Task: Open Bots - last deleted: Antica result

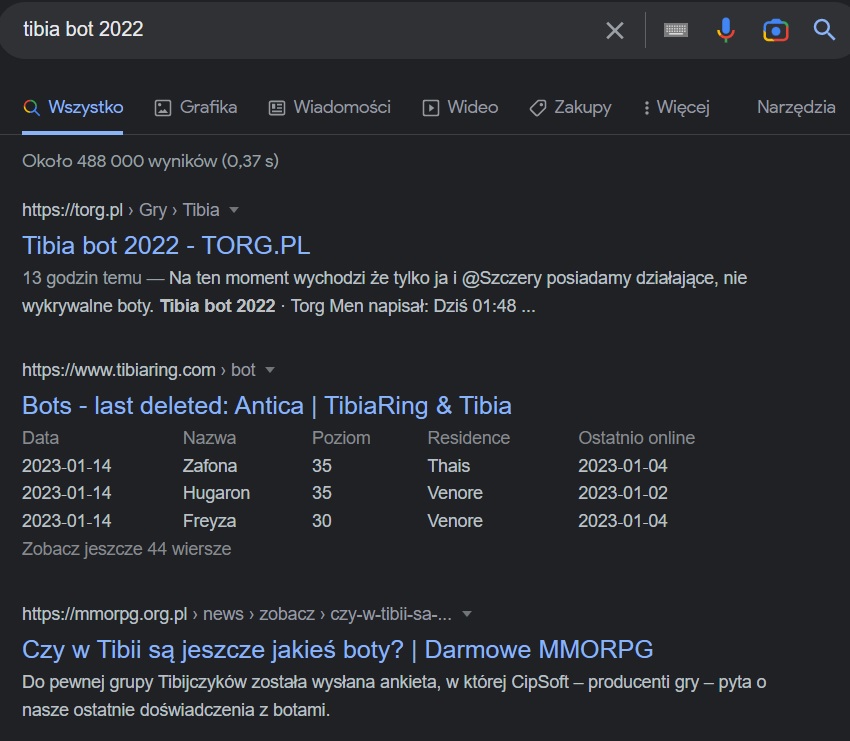Action: (x=266, y=405)
